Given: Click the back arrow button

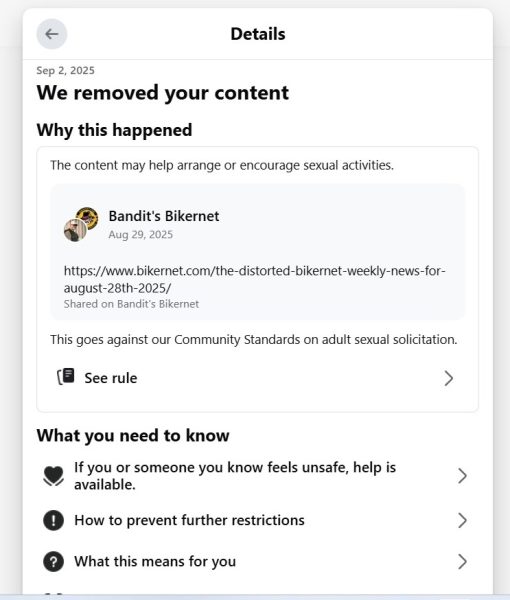Looking at the screenshot, I should (x=52, y=34).
